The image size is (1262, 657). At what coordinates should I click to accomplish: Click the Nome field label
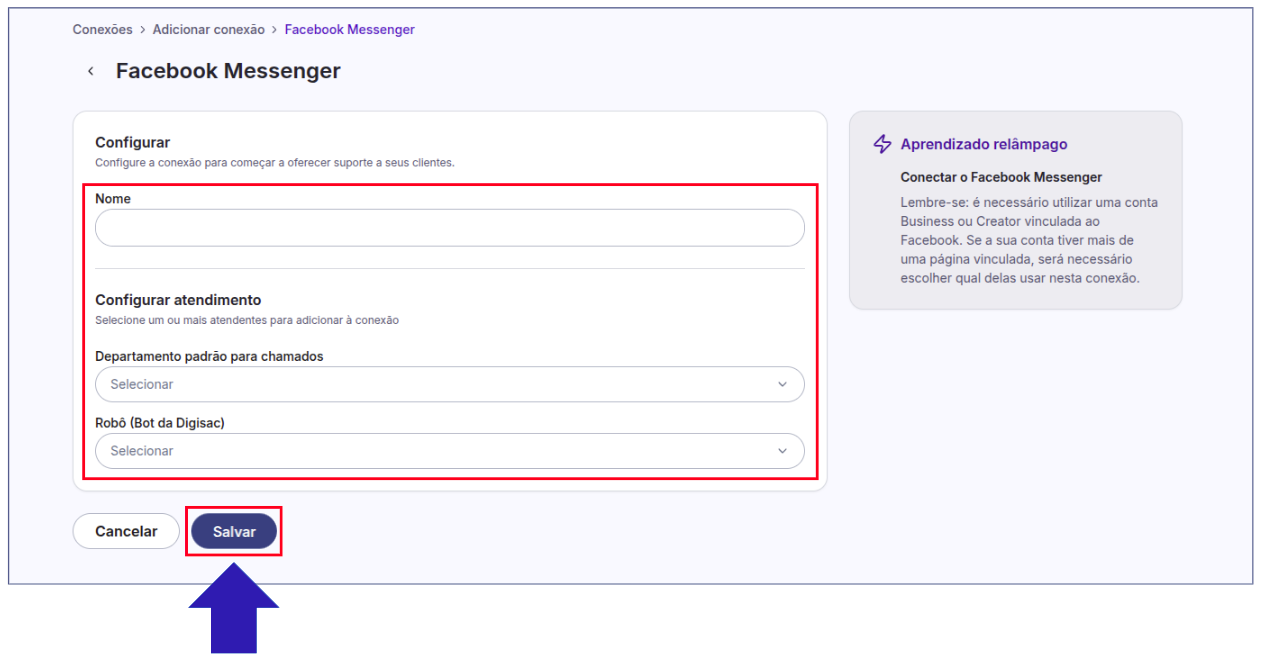point(113,199)
